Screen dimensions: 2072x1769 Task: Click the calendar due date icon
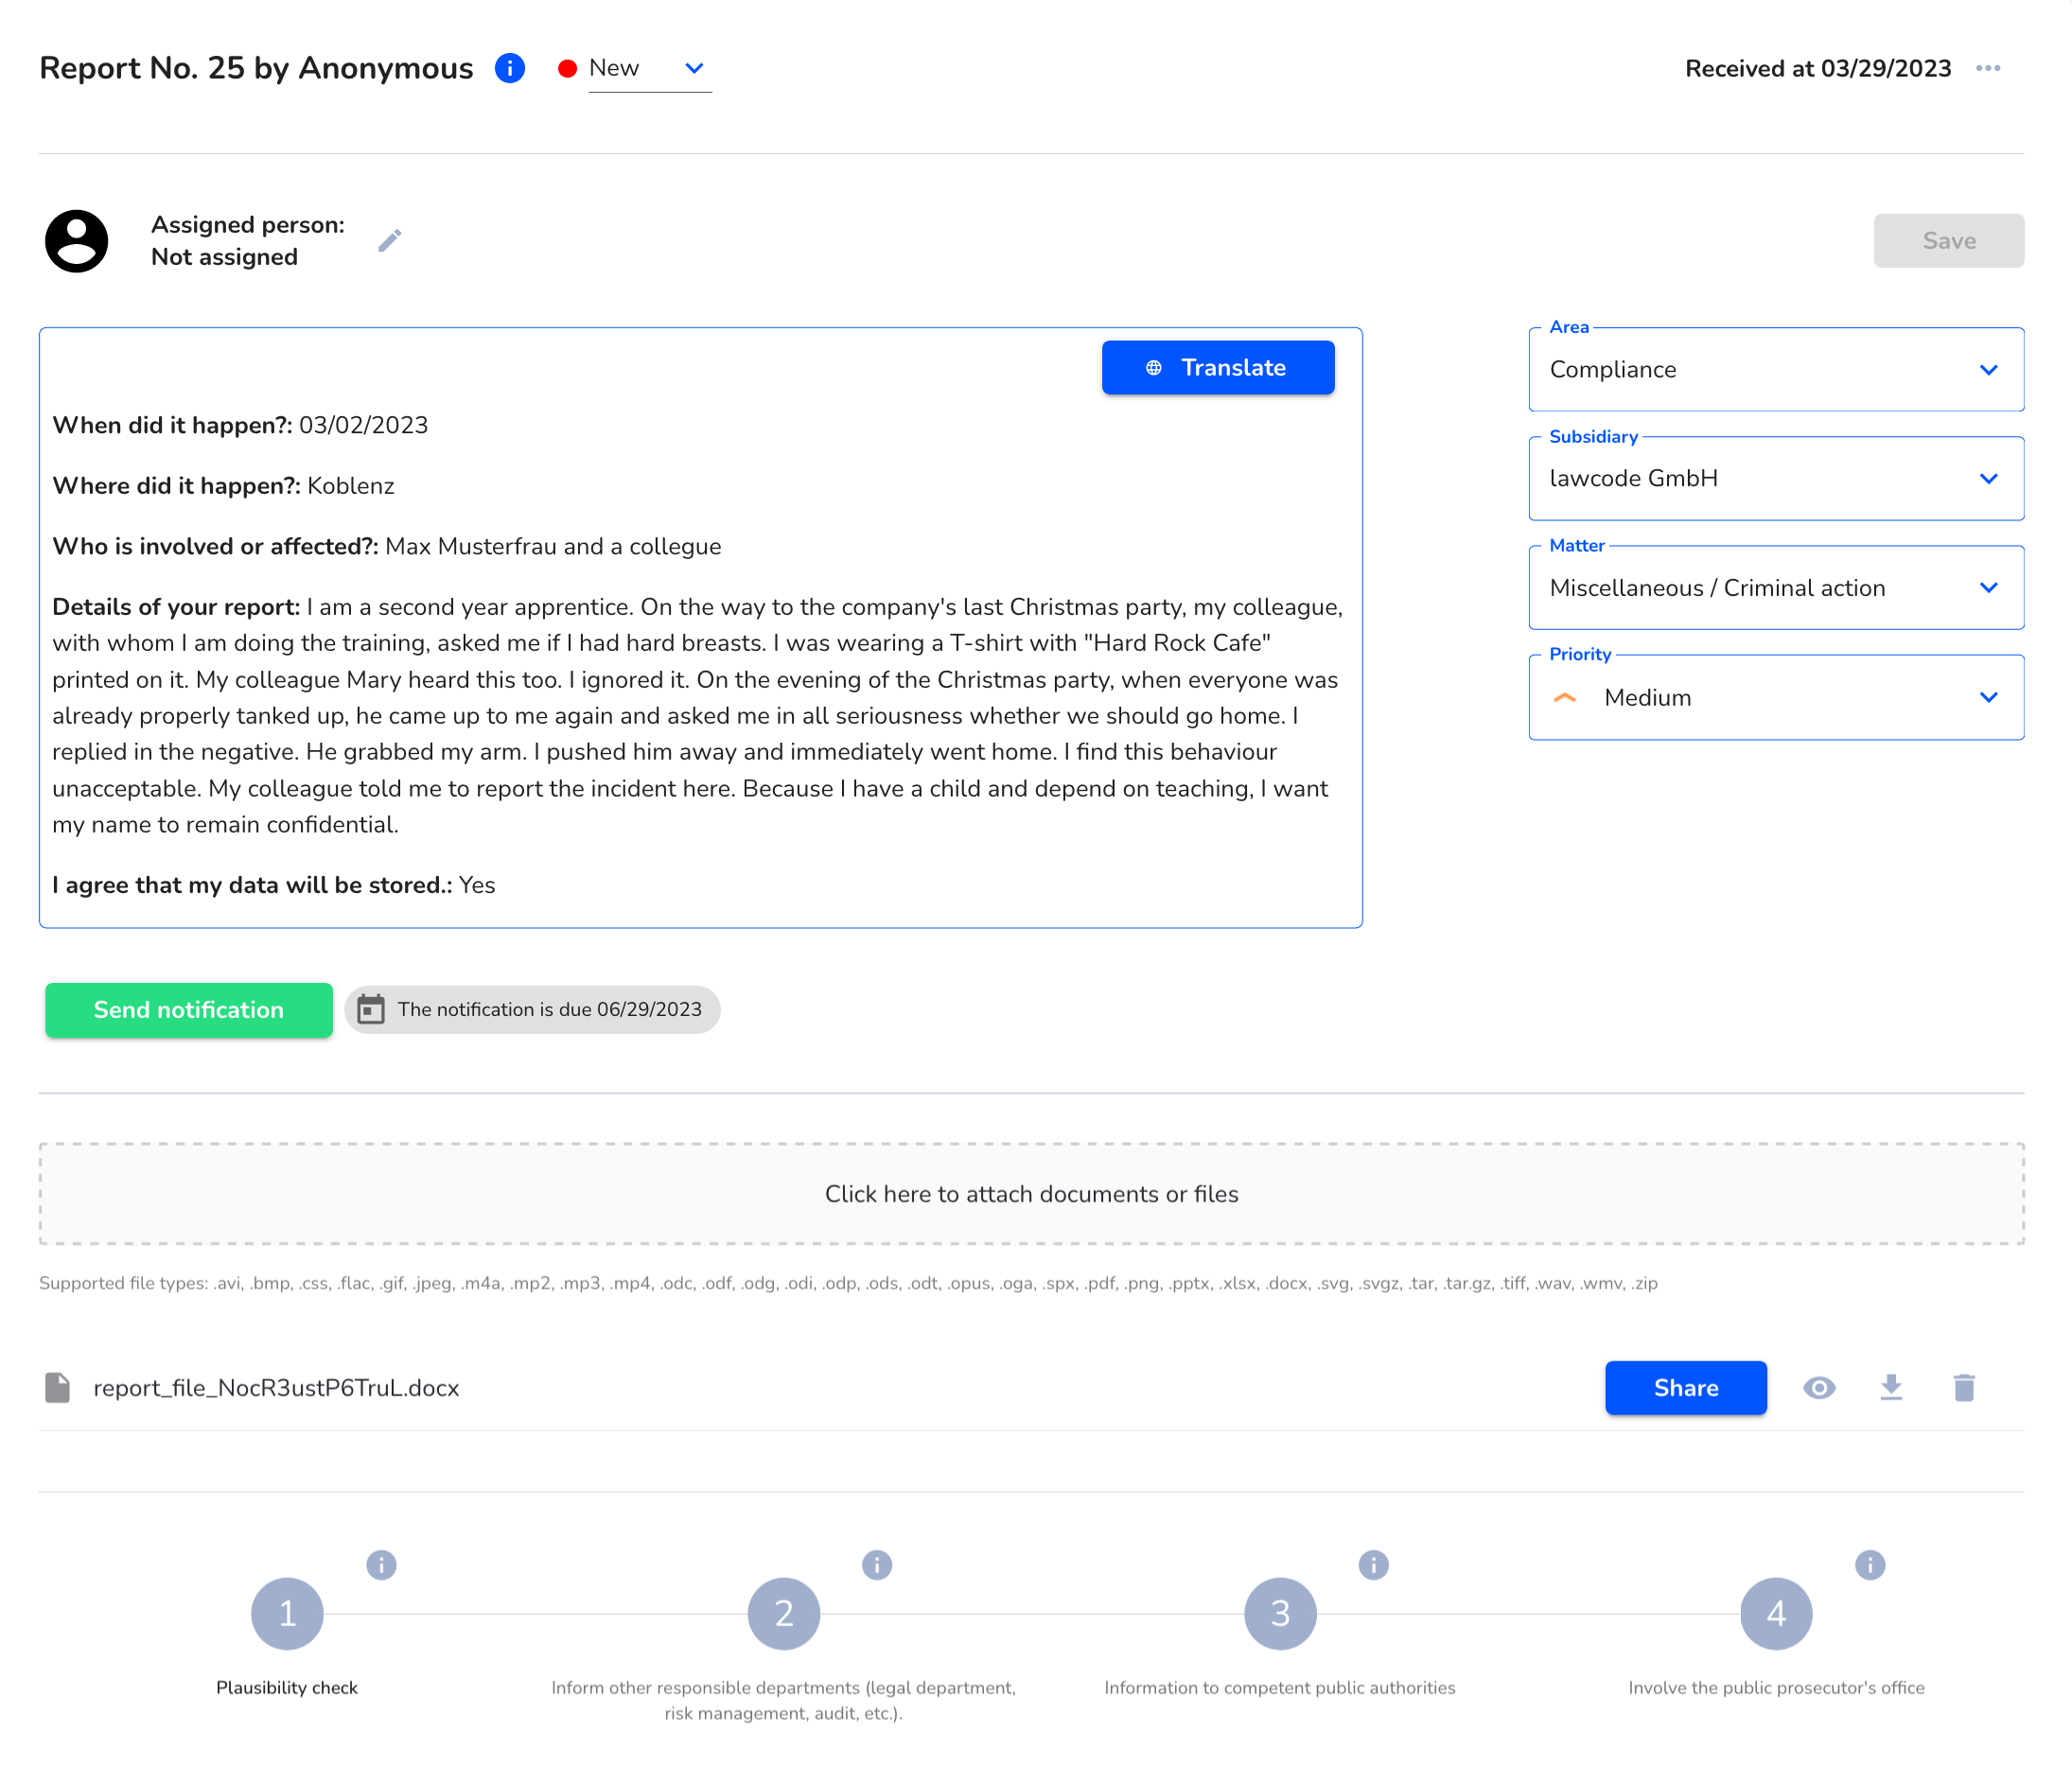(370, 1009)
